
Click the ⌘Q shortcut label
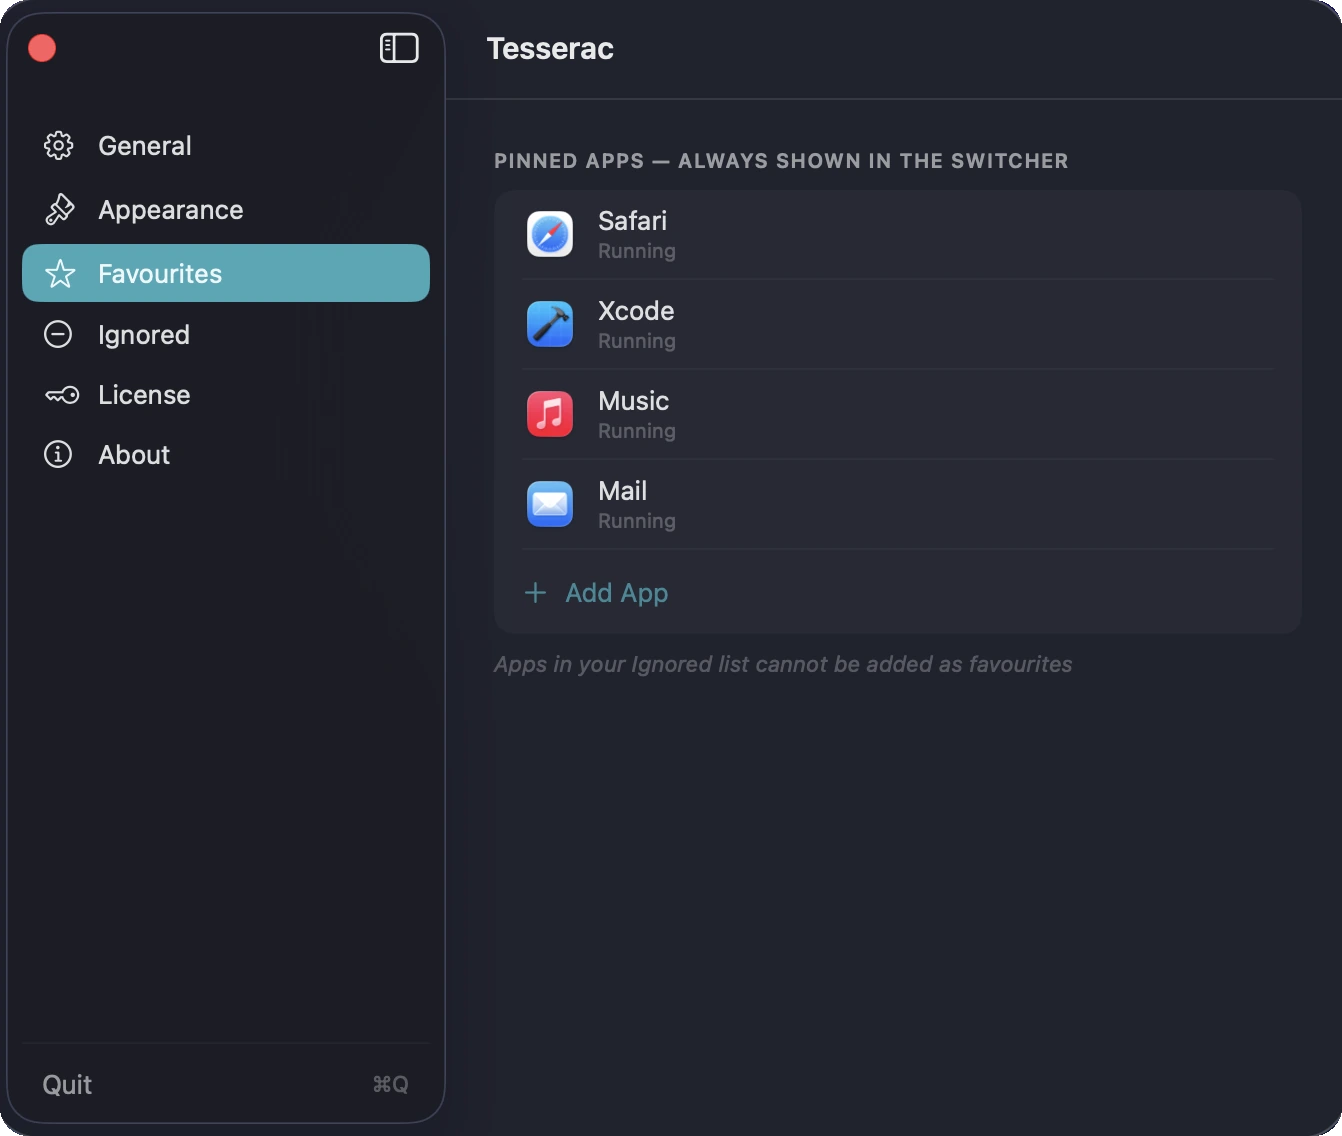click(390, 1085)
